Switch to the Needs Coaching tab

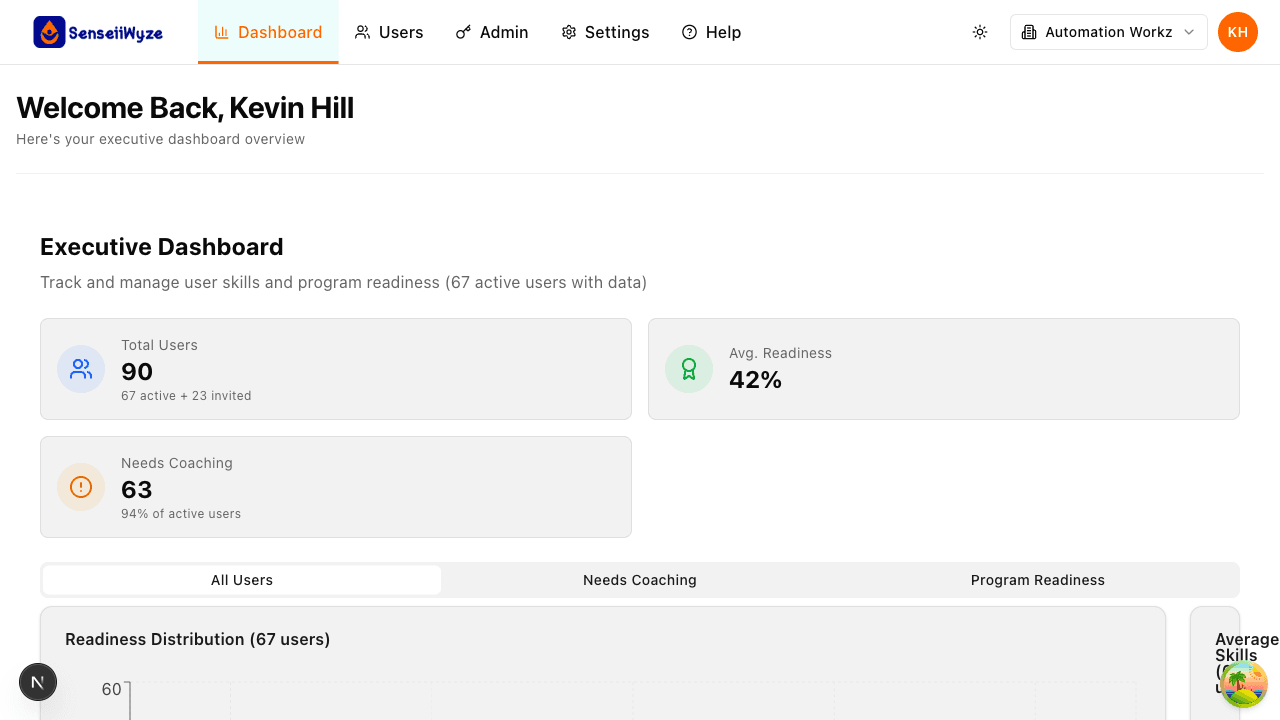640,580
